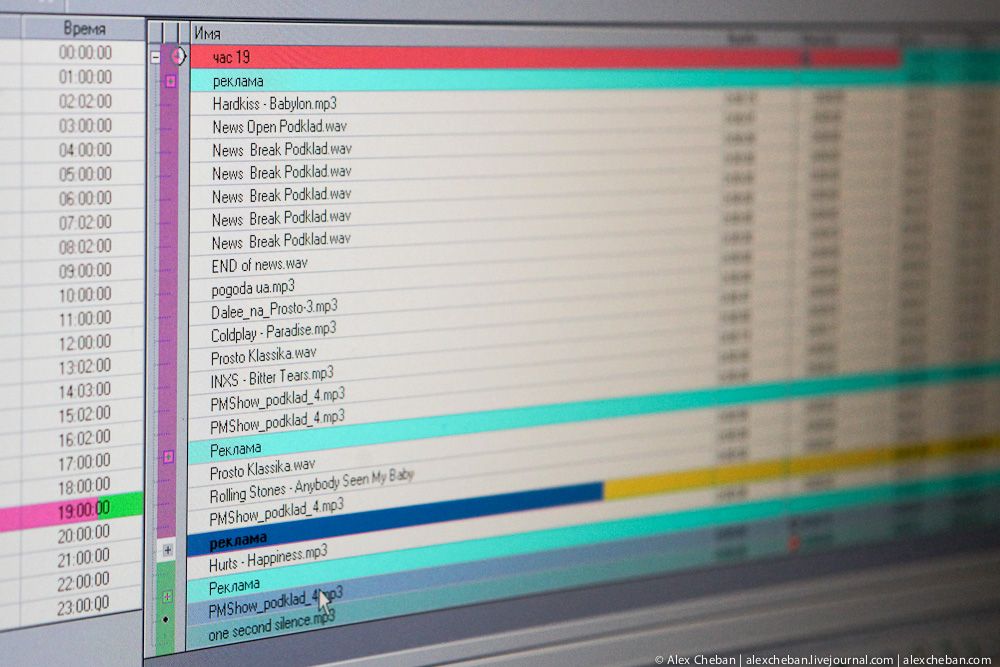Select Hardkiss - Babylon.mp3 track

pos(275,103)
